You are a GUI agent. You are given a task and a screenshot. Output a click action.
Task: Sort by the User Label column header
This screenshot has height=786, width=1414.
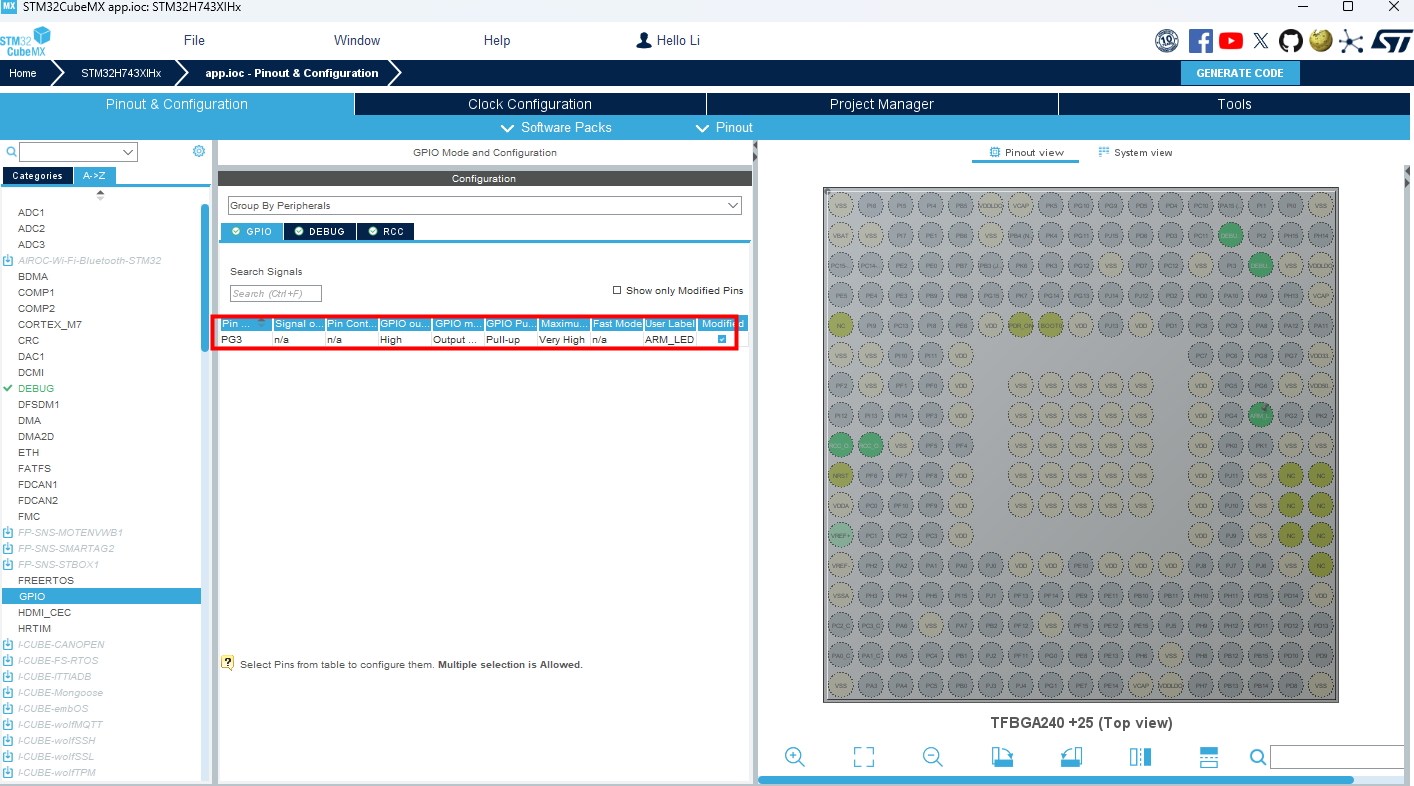[x=670, y=324]
